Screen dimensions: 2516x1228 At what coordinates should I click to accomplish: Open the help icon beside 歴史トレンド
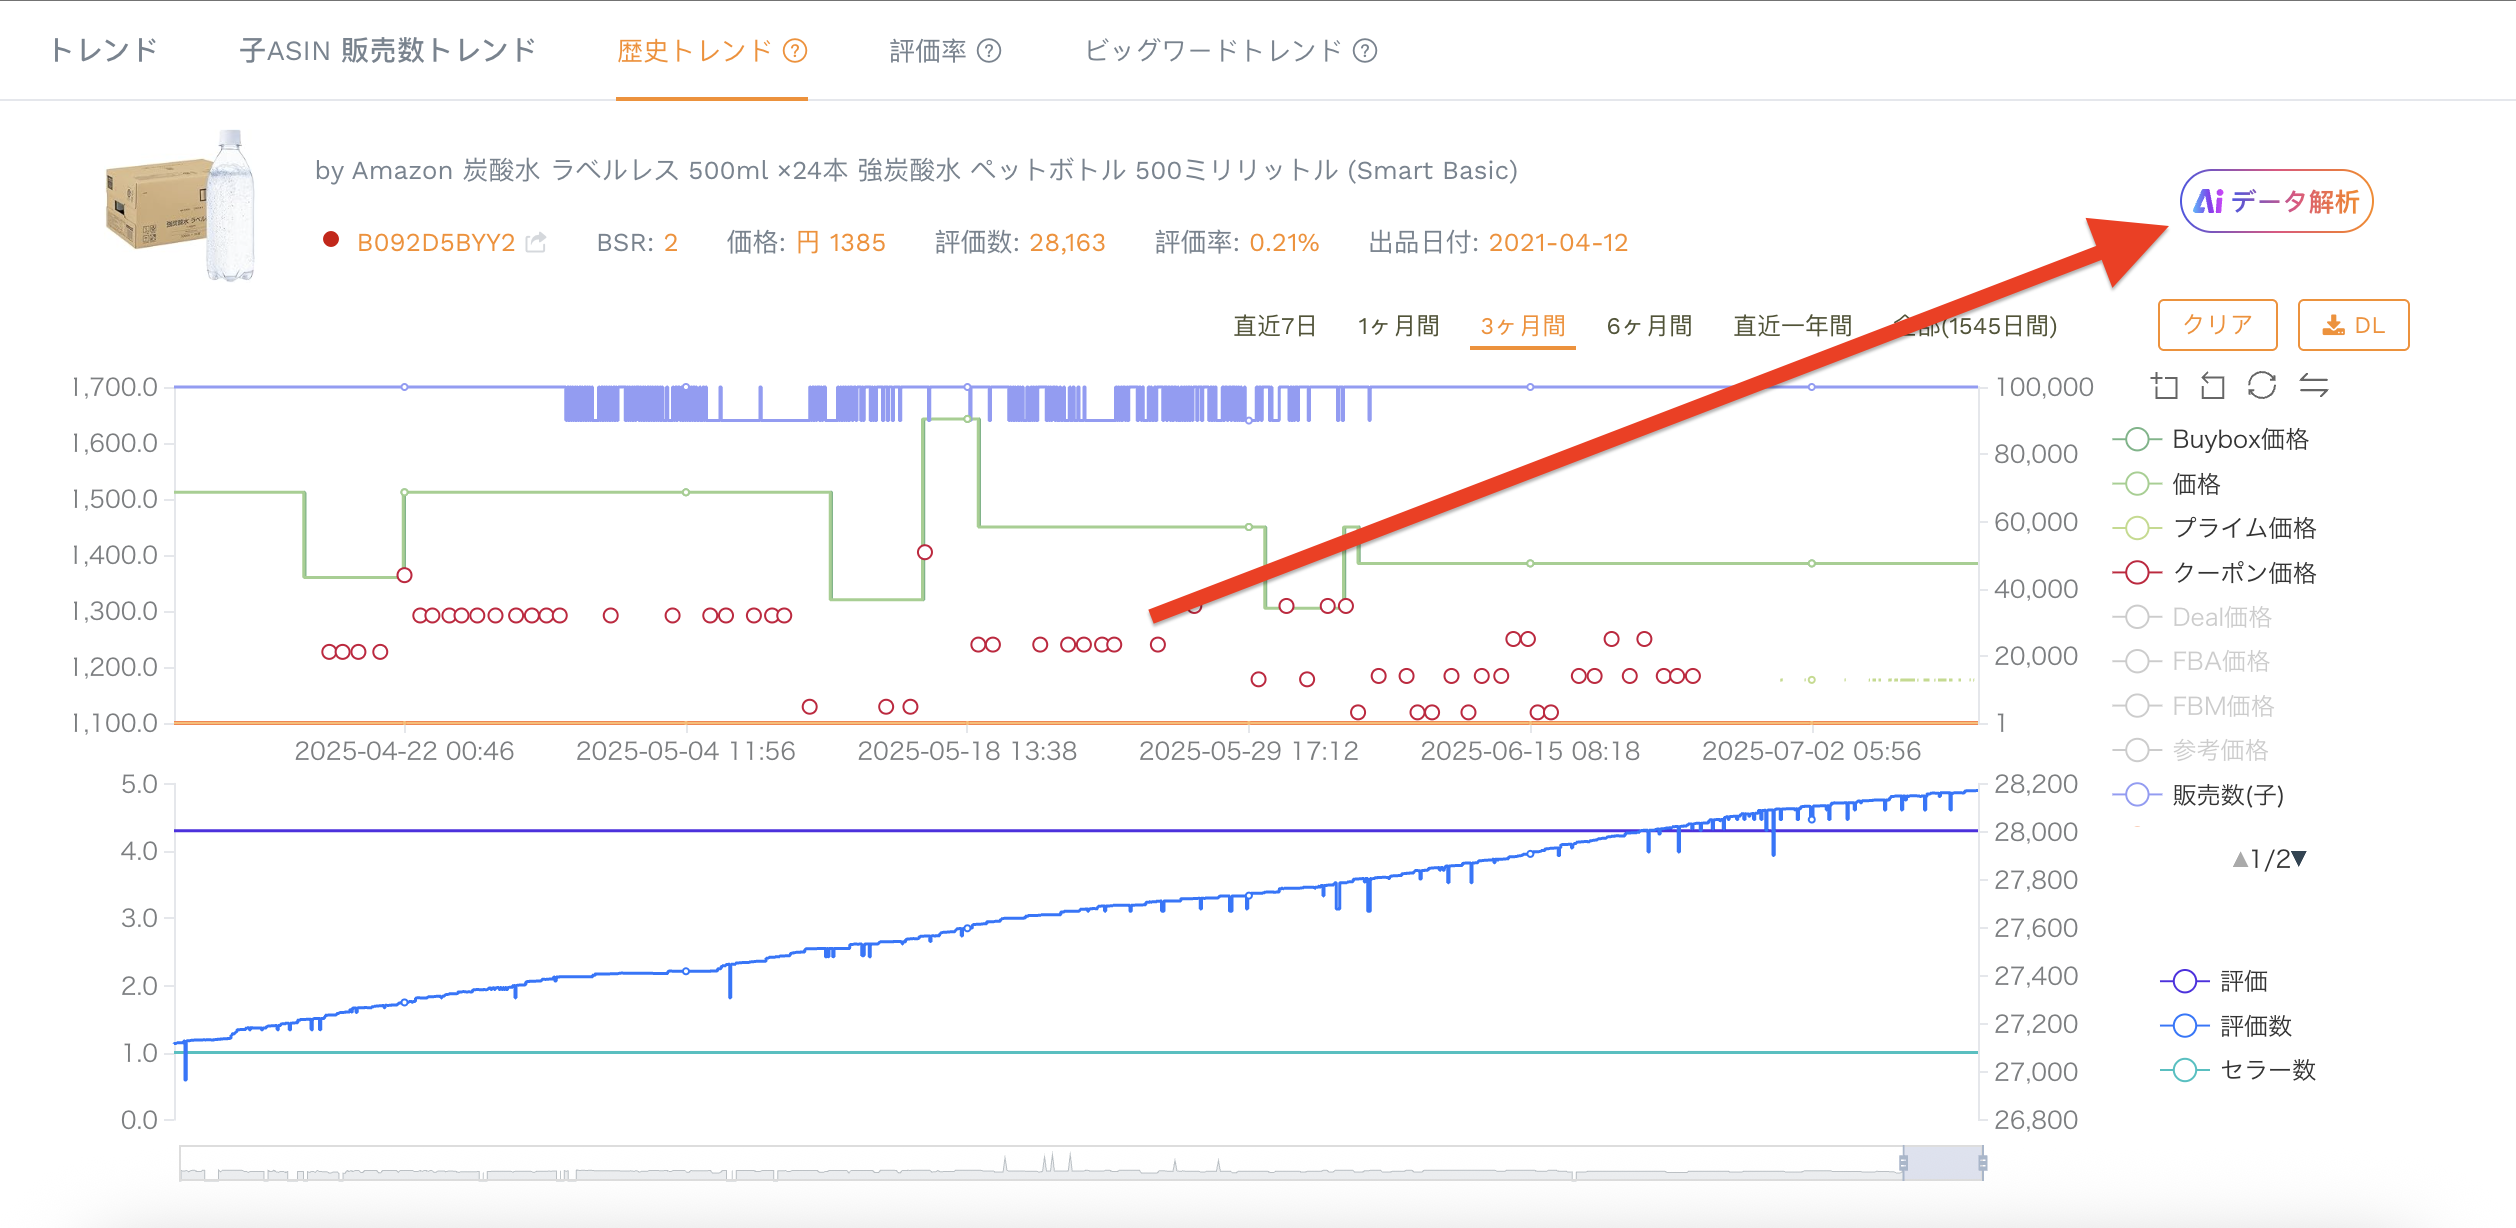(795, 51)
